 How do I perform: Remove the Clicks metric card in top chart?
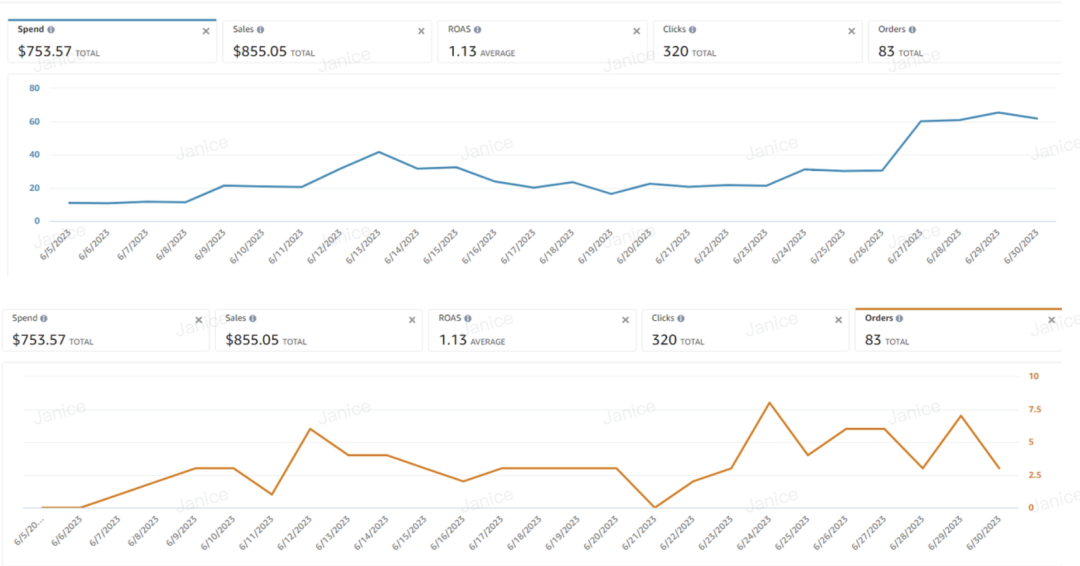point(851,31)
